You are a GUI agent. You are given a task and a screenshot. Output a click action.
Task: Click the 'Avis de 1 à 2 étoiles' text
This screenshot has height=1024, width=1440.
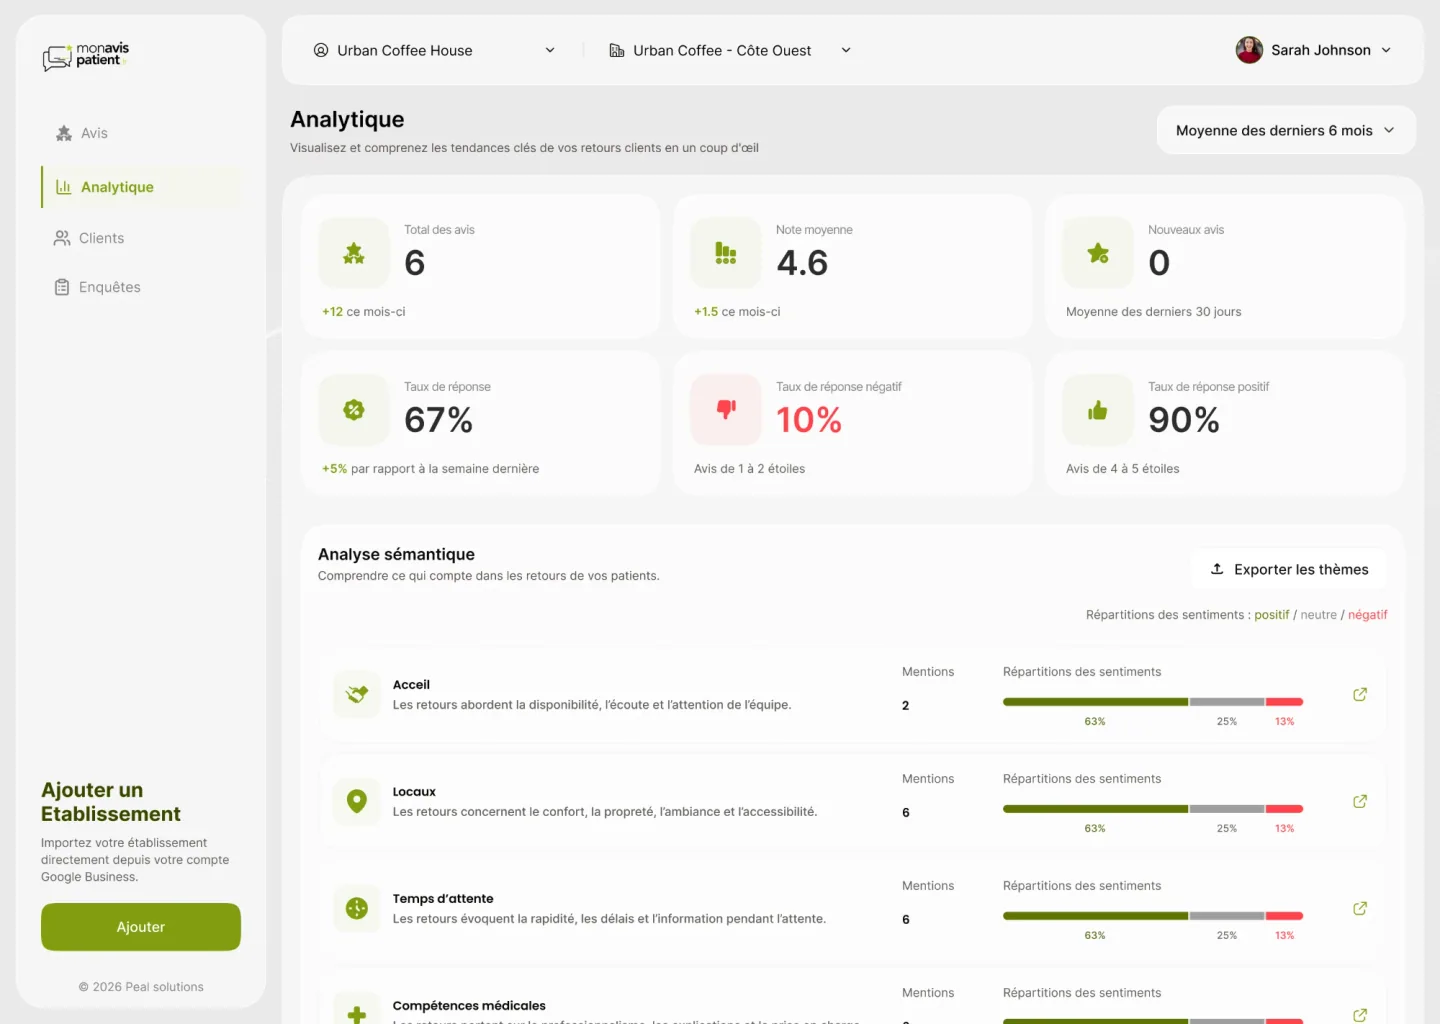click(750, 469)
